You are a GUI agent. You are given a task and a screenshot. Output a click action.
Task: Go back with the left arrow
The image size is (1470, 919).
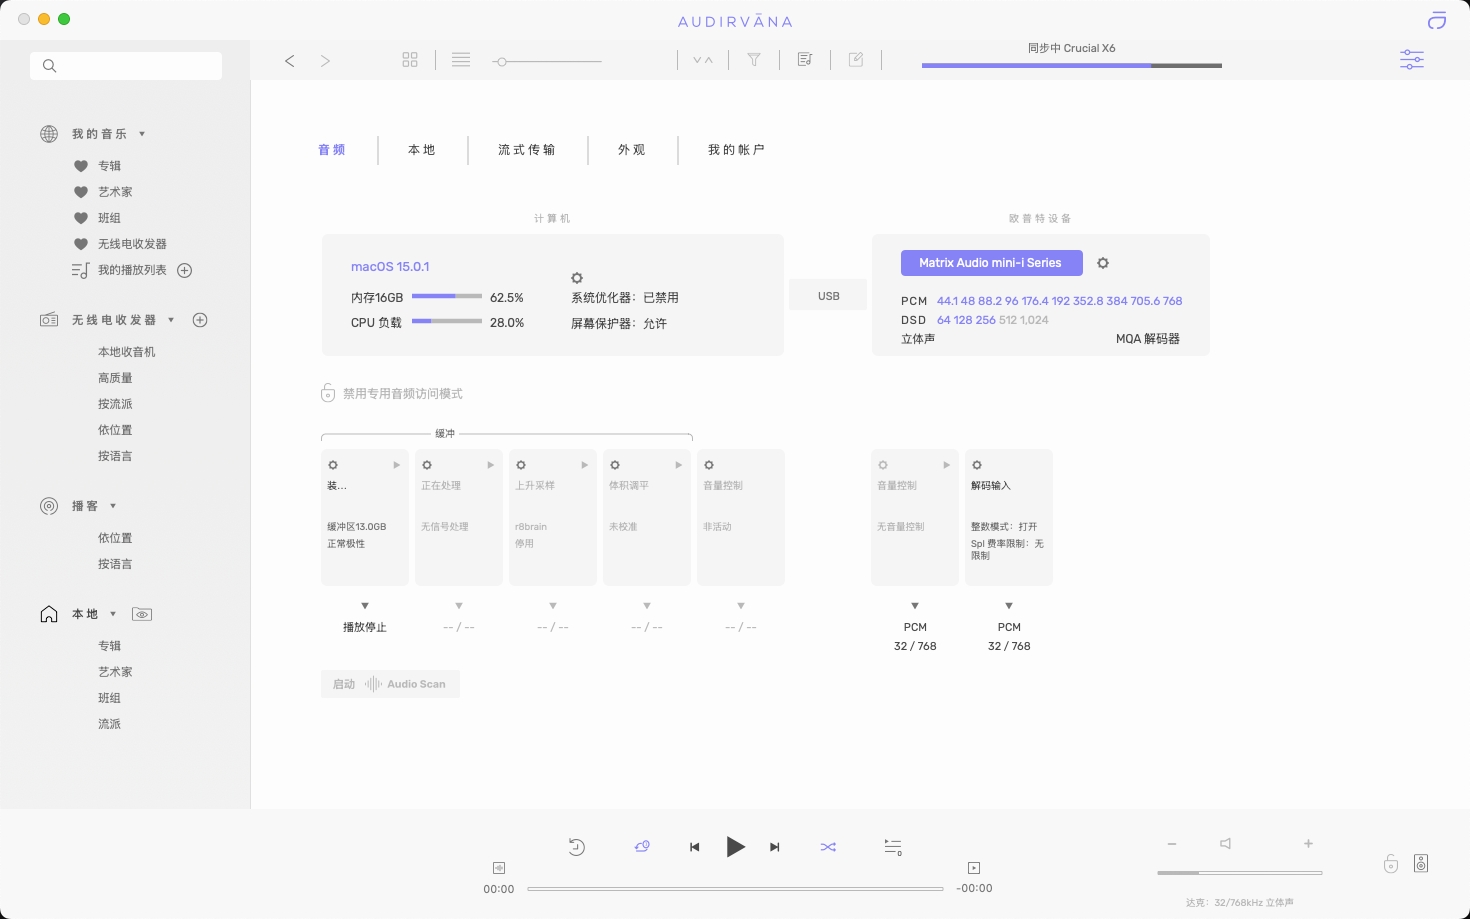[290, 61]
